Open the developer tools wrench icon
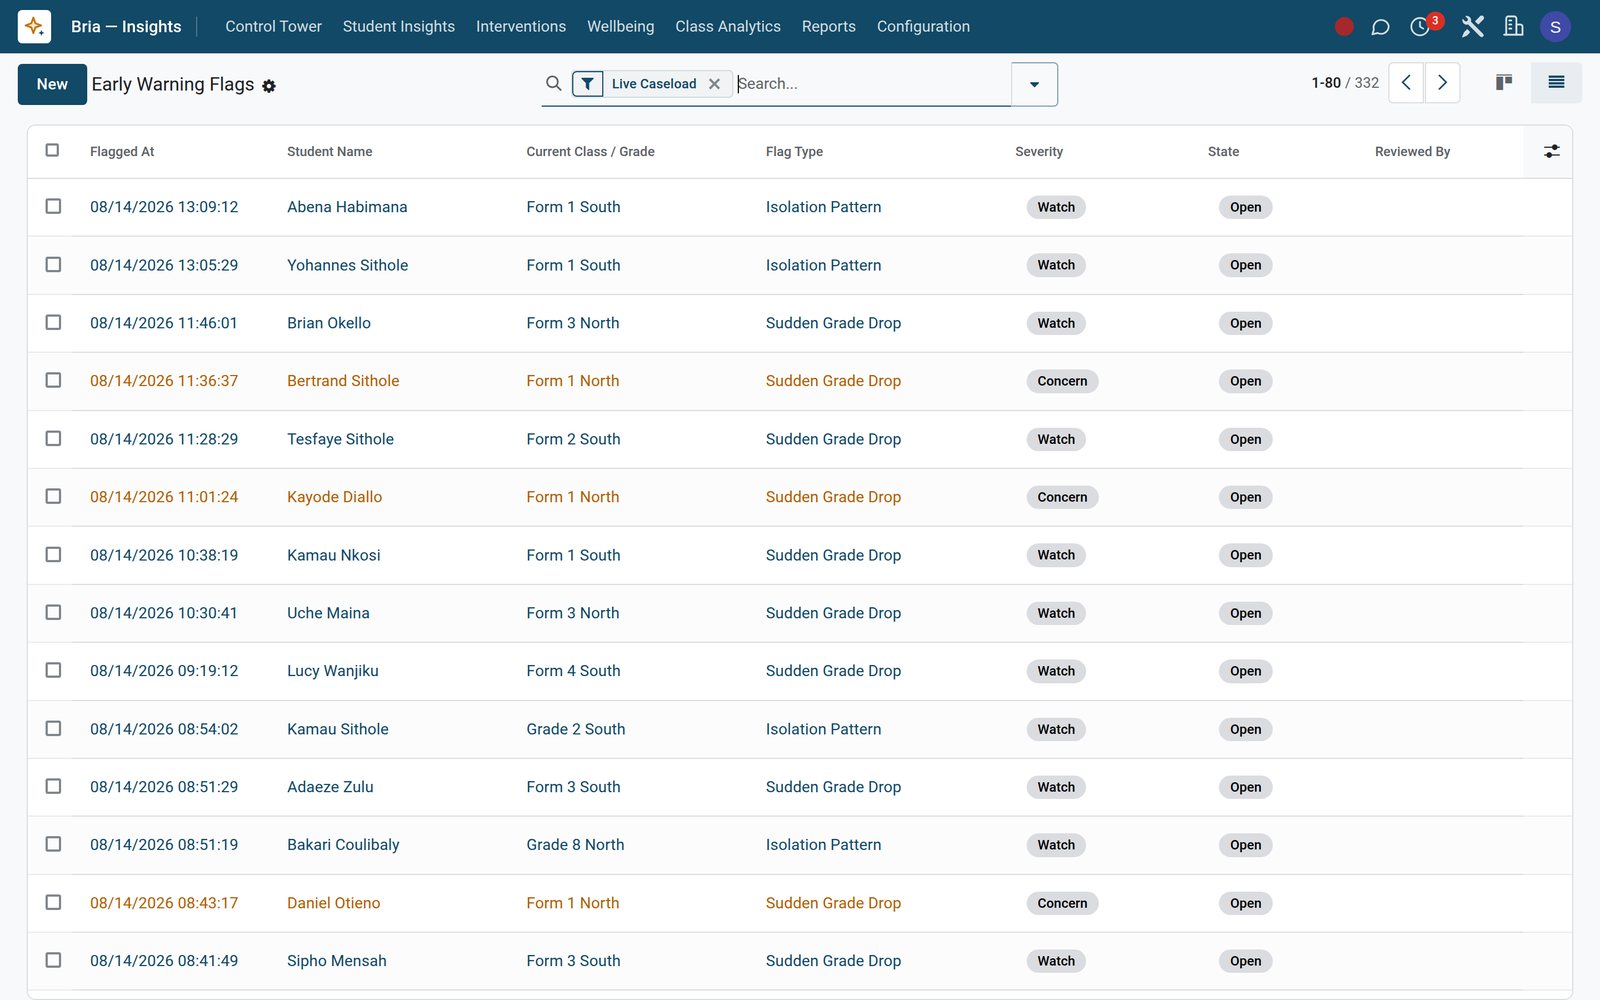1600x1000 pixels. point(1472,27)
